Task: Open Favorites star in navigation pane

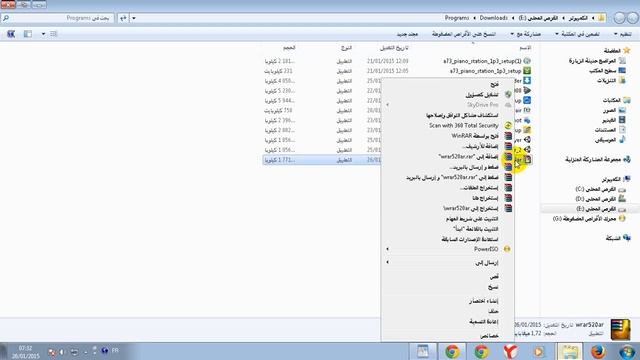Action: pyautogui.click(x=627, y=51)
